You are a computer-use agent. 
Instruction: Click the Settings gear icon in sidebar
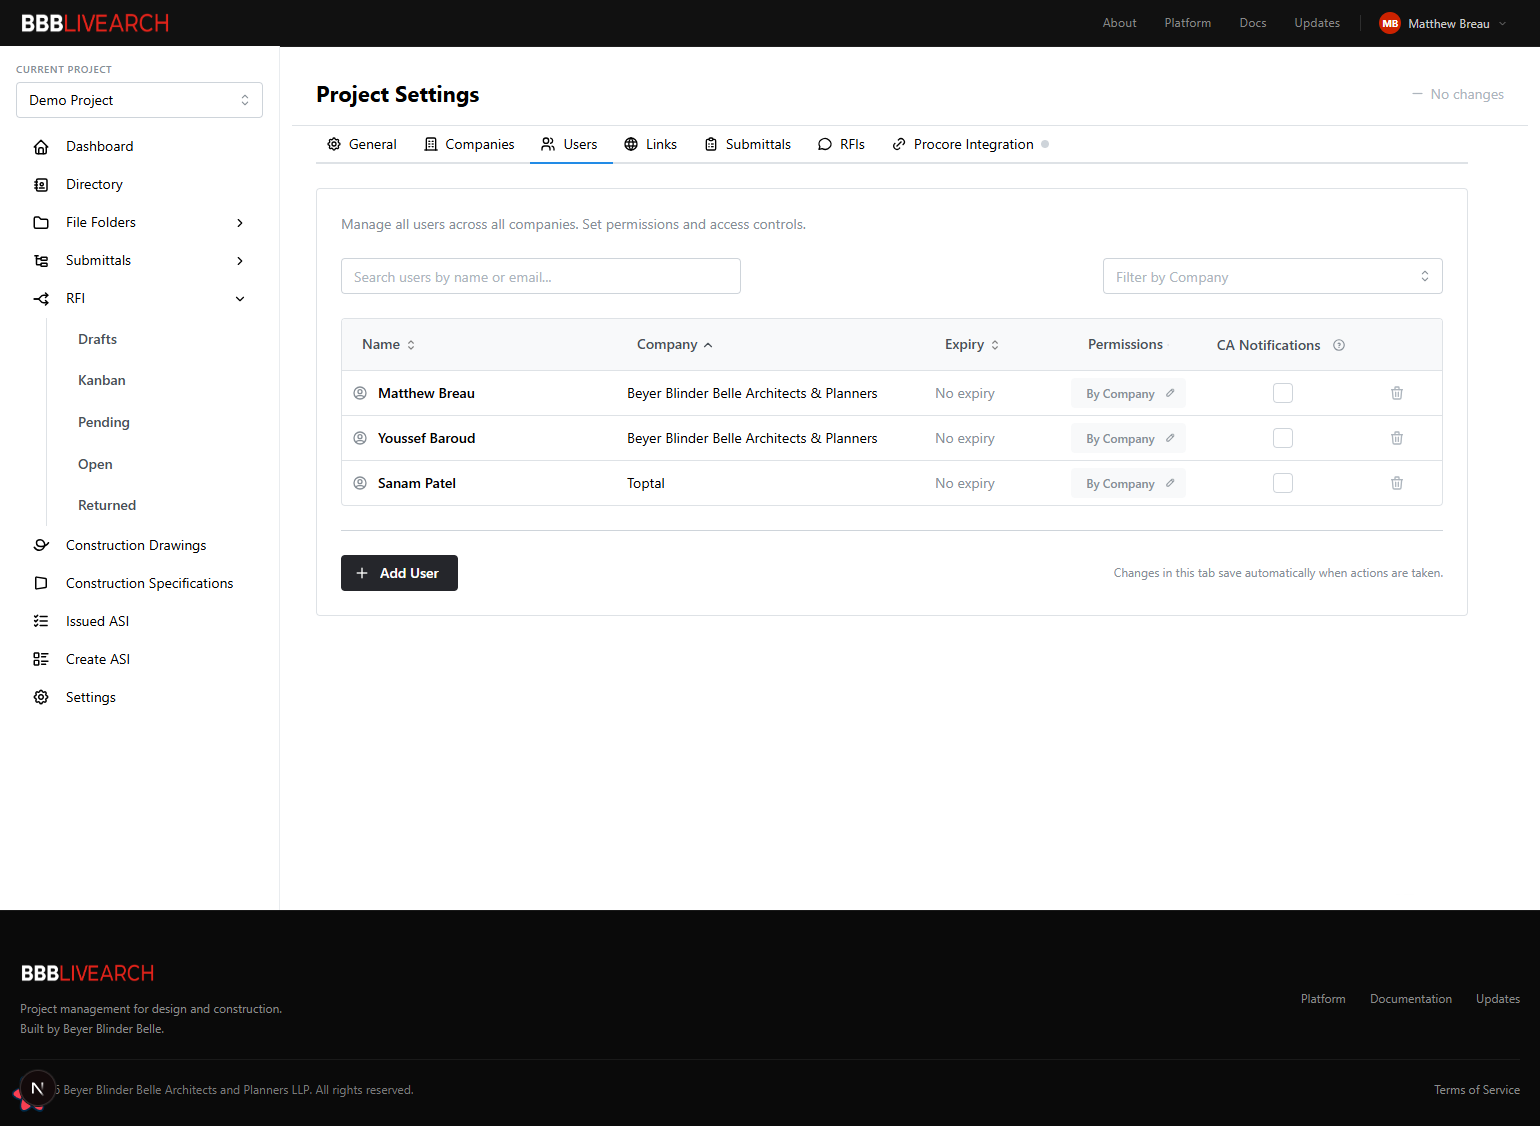[41, 697]
